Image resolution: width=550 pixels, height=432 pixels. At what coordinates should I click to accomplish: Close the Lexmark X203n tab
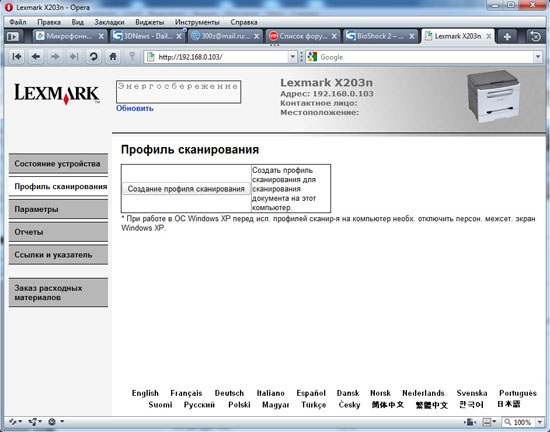tap(489, 36)
